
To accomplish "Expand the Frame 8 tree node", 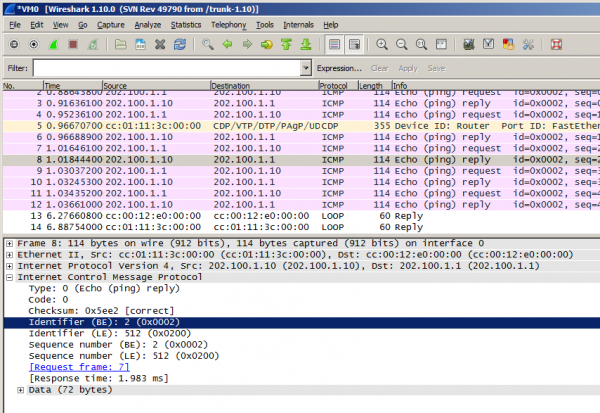I will click(x=10, y=243).
